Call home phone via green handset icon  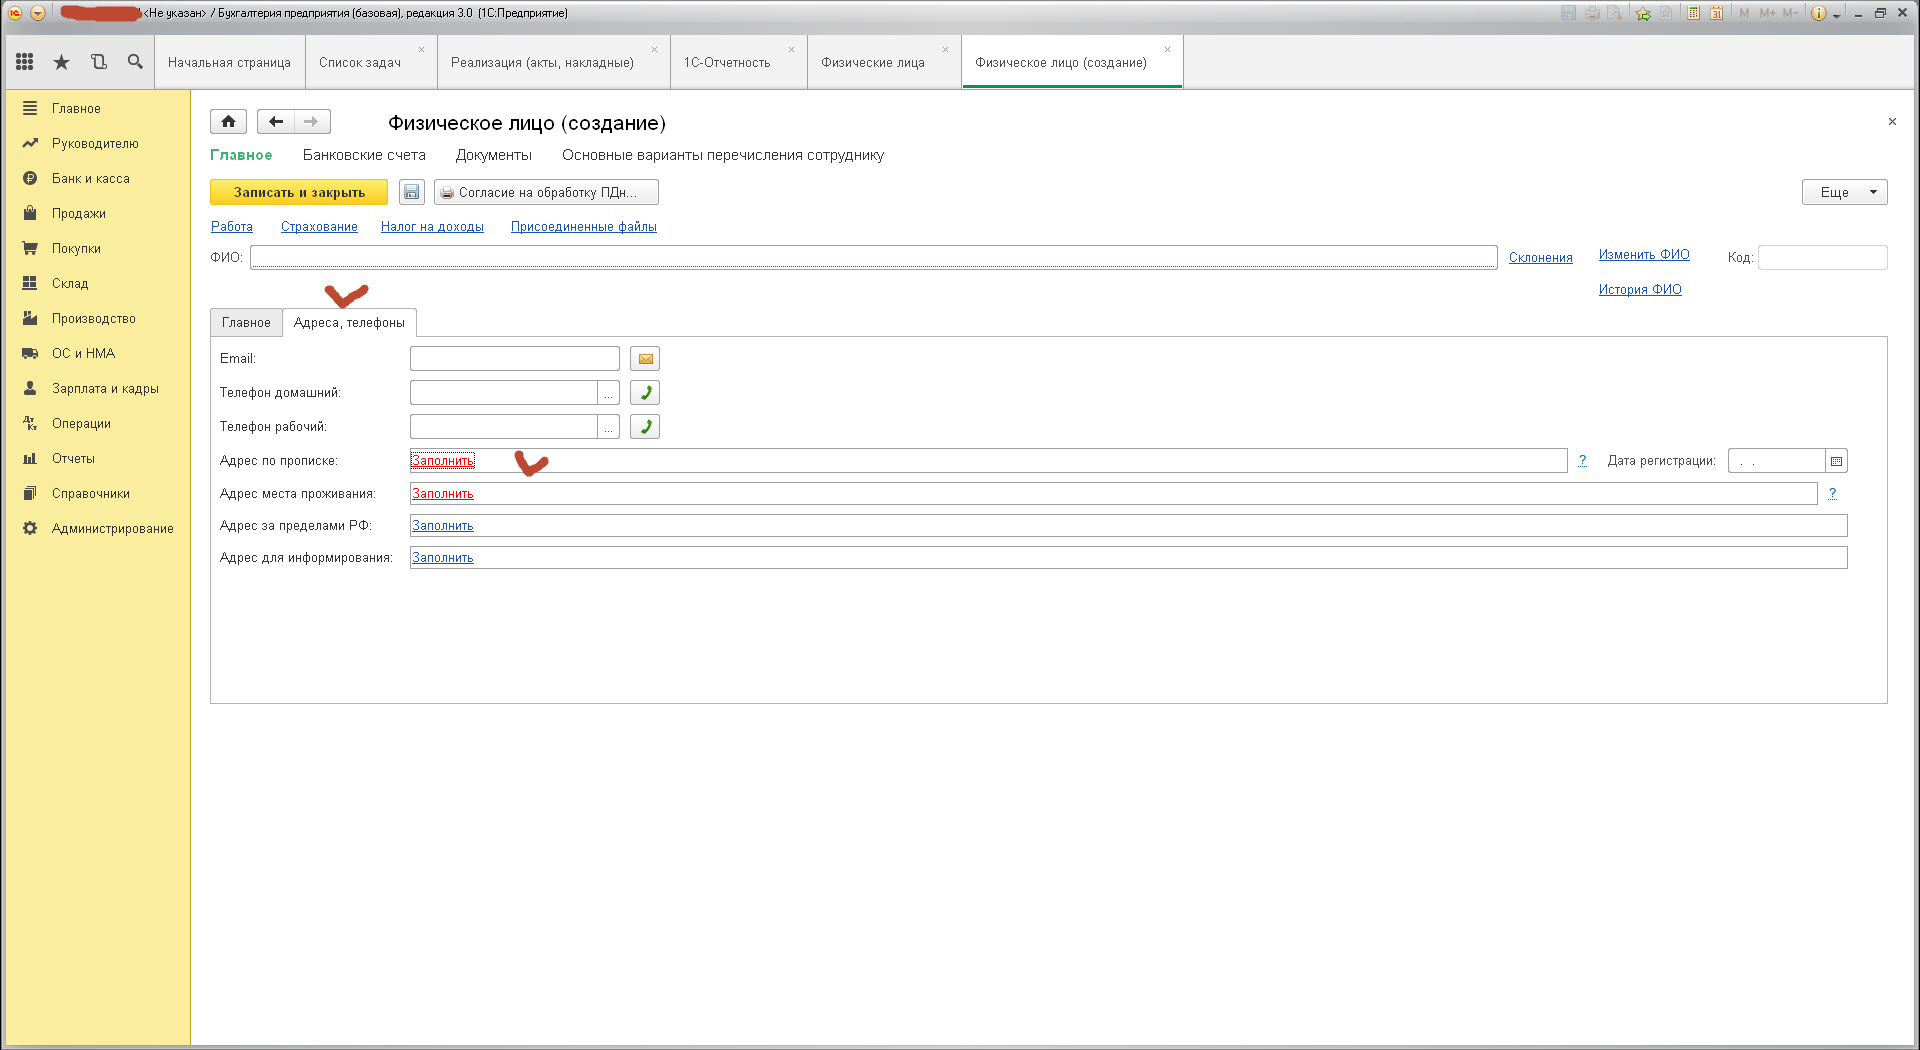coord(645,393)
